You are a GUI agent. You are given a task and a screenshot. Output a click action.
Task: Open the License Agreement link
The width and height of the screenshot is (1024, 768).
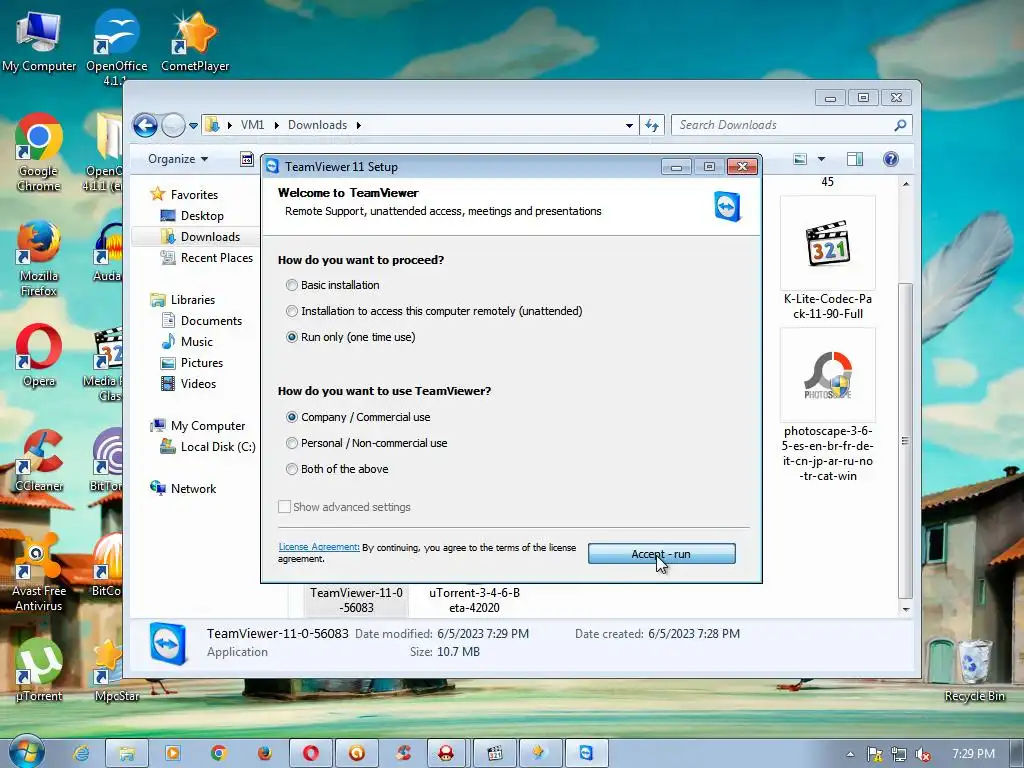point(319,547)
